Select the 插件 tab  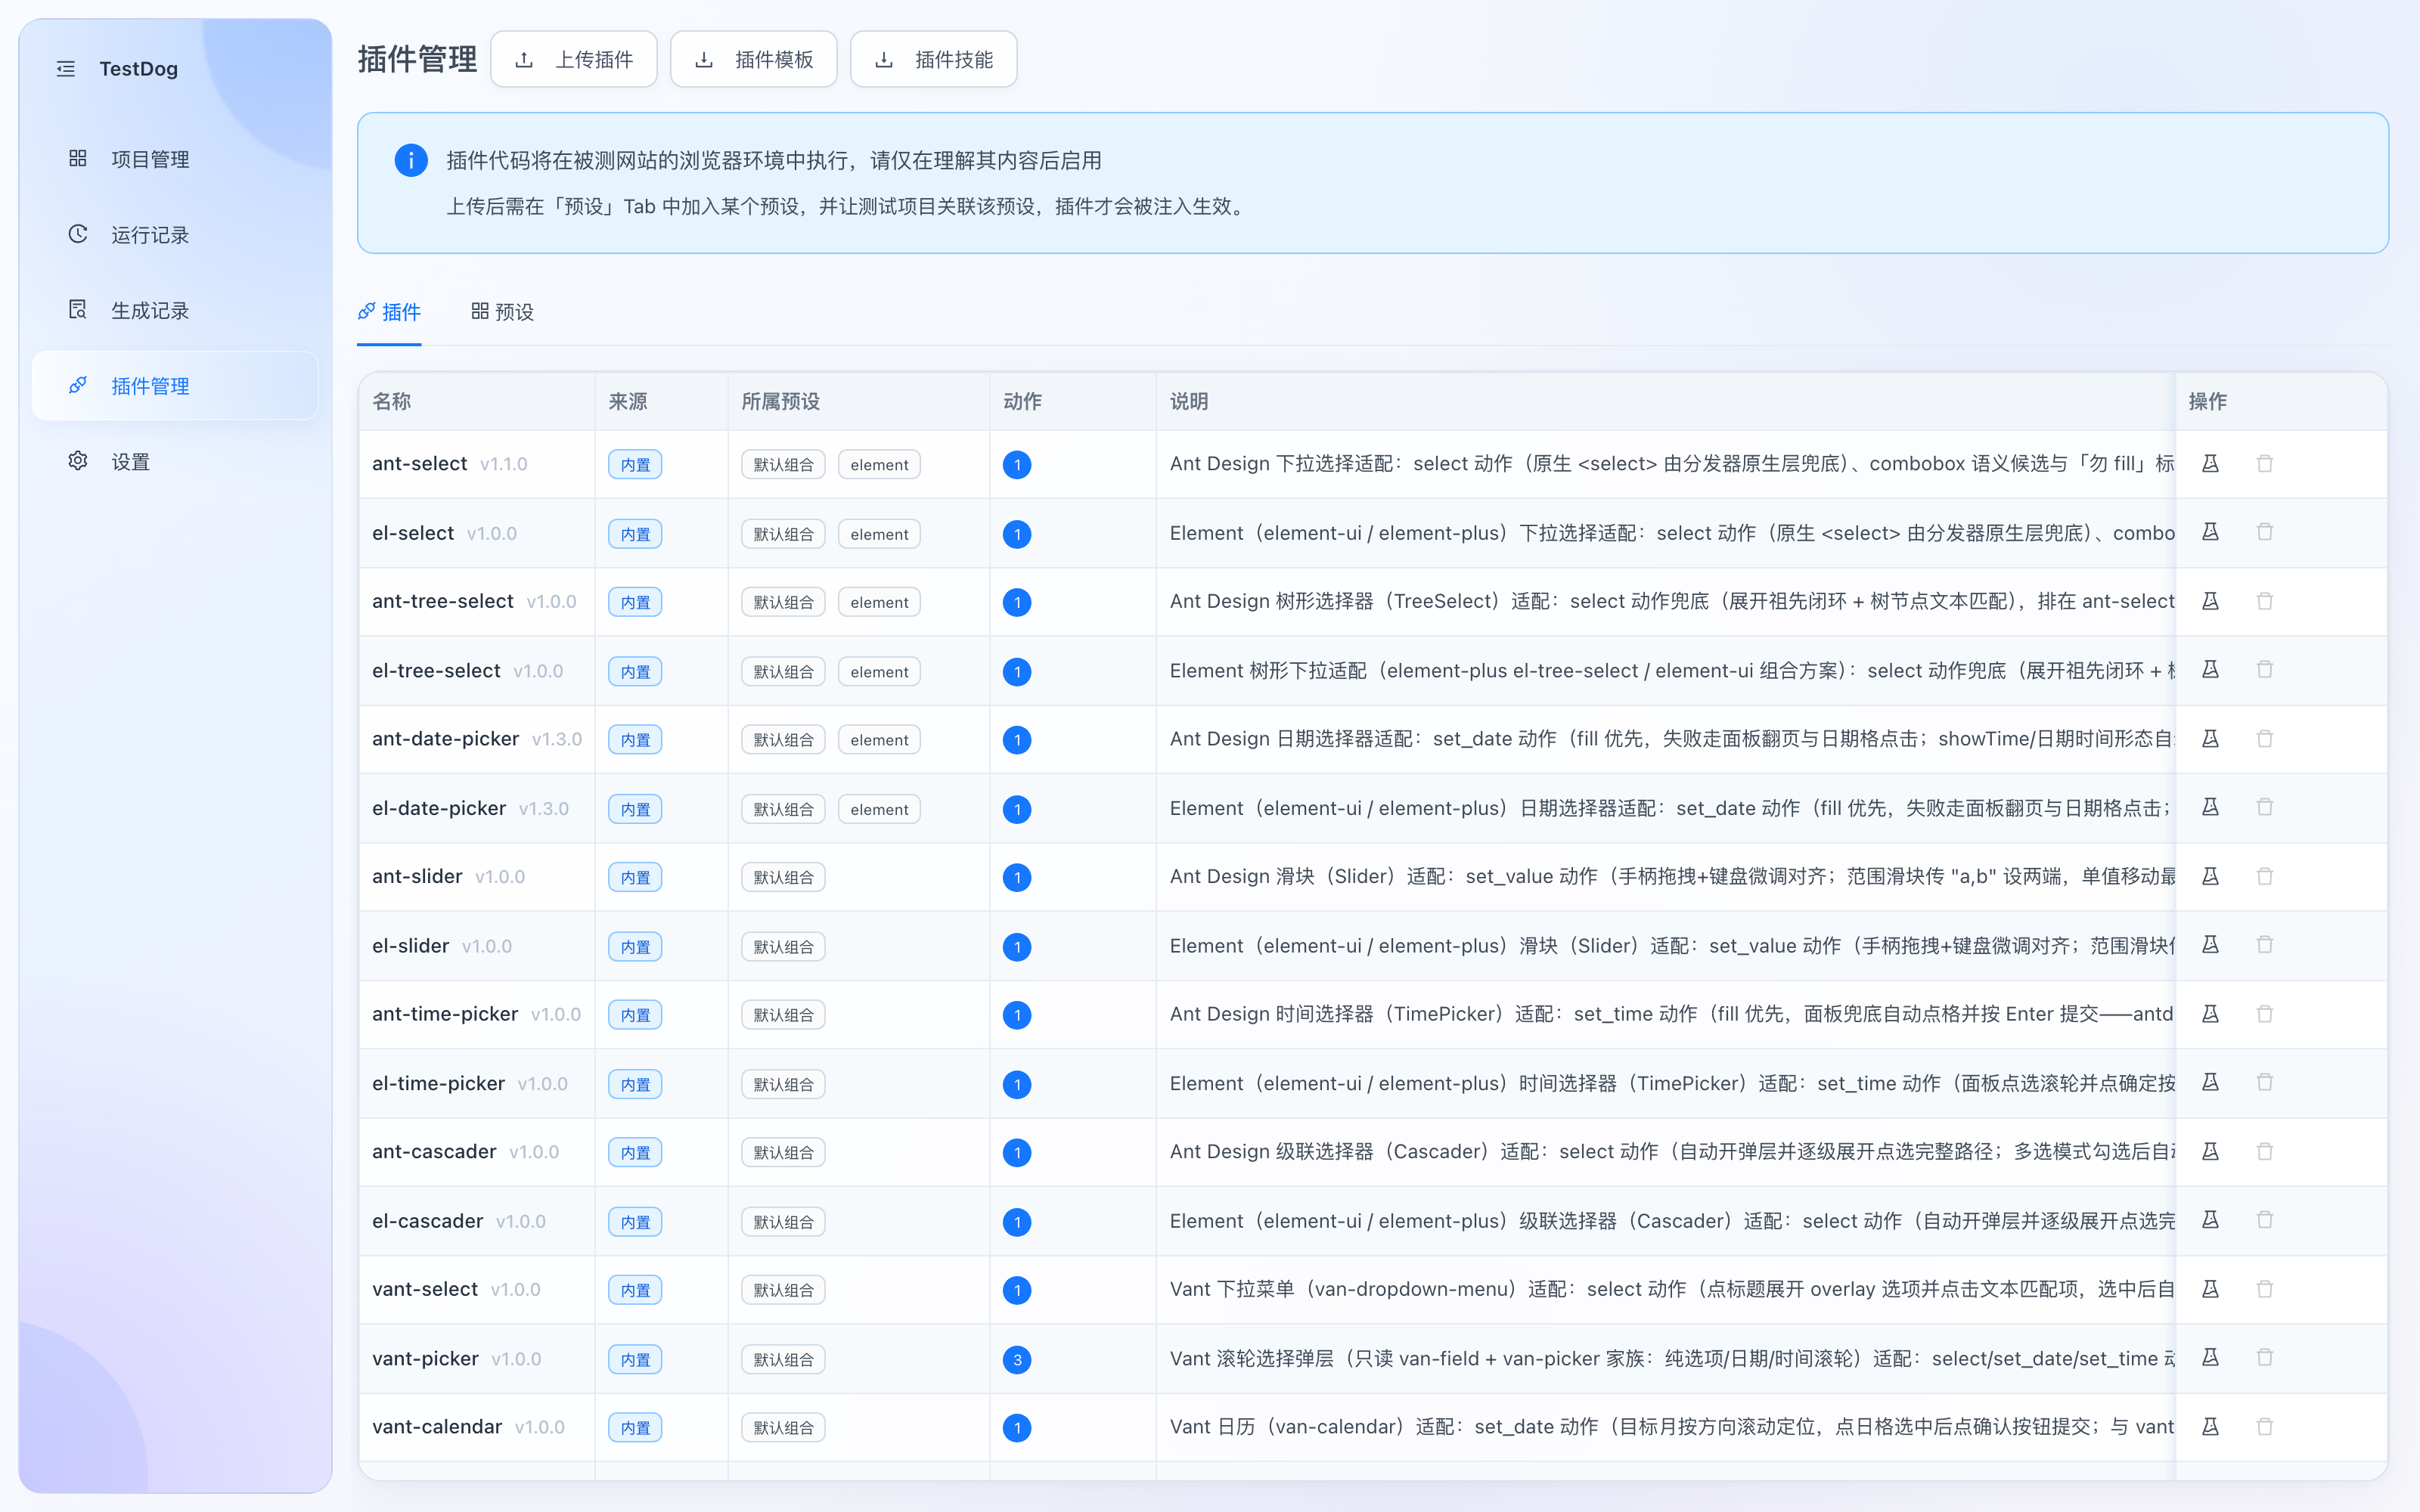point(389,312)
